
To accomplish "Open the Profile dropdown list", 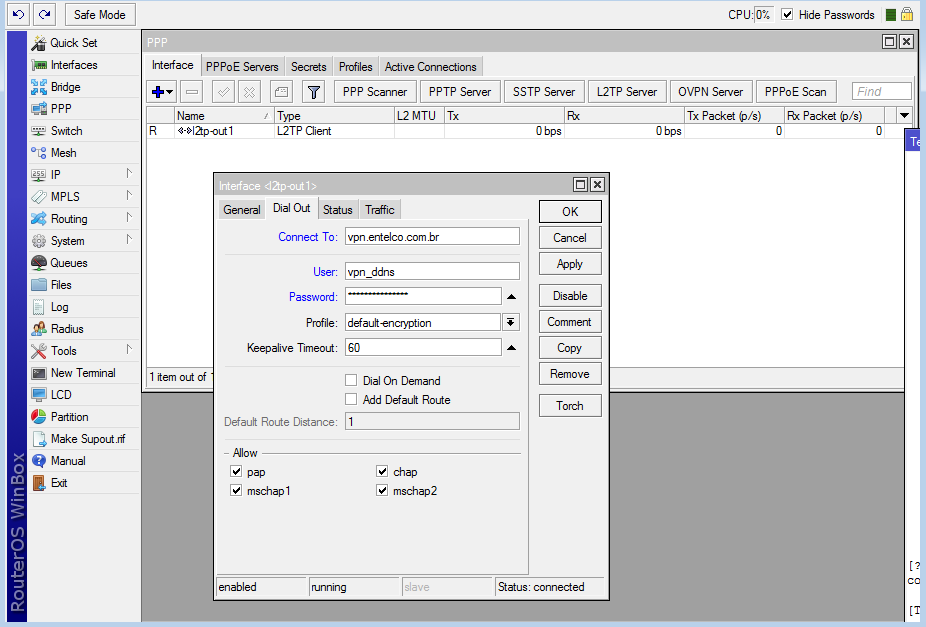I will pyautogui.click(x=511, y=322).
